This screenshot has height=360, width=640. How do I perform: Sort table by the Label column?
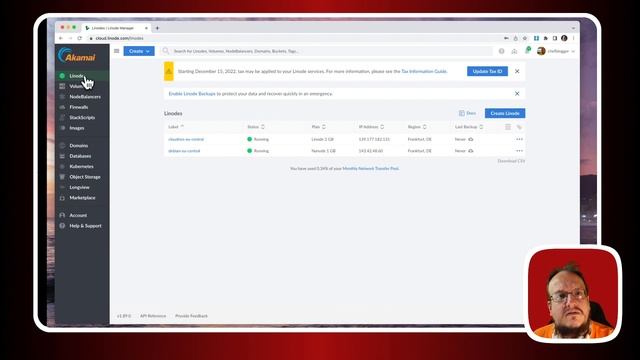[176, 127]
